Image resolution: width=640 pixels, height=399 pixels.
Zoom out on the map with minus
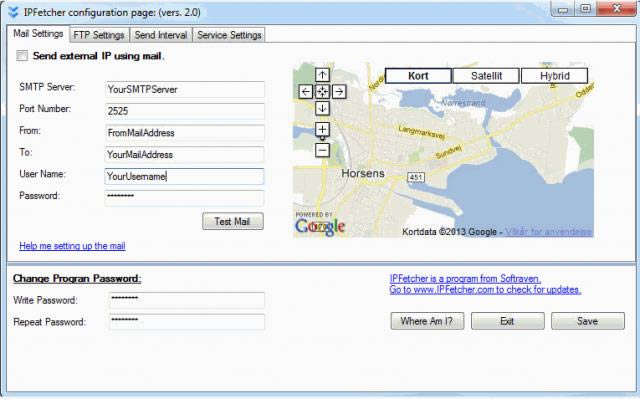point(322,150)
